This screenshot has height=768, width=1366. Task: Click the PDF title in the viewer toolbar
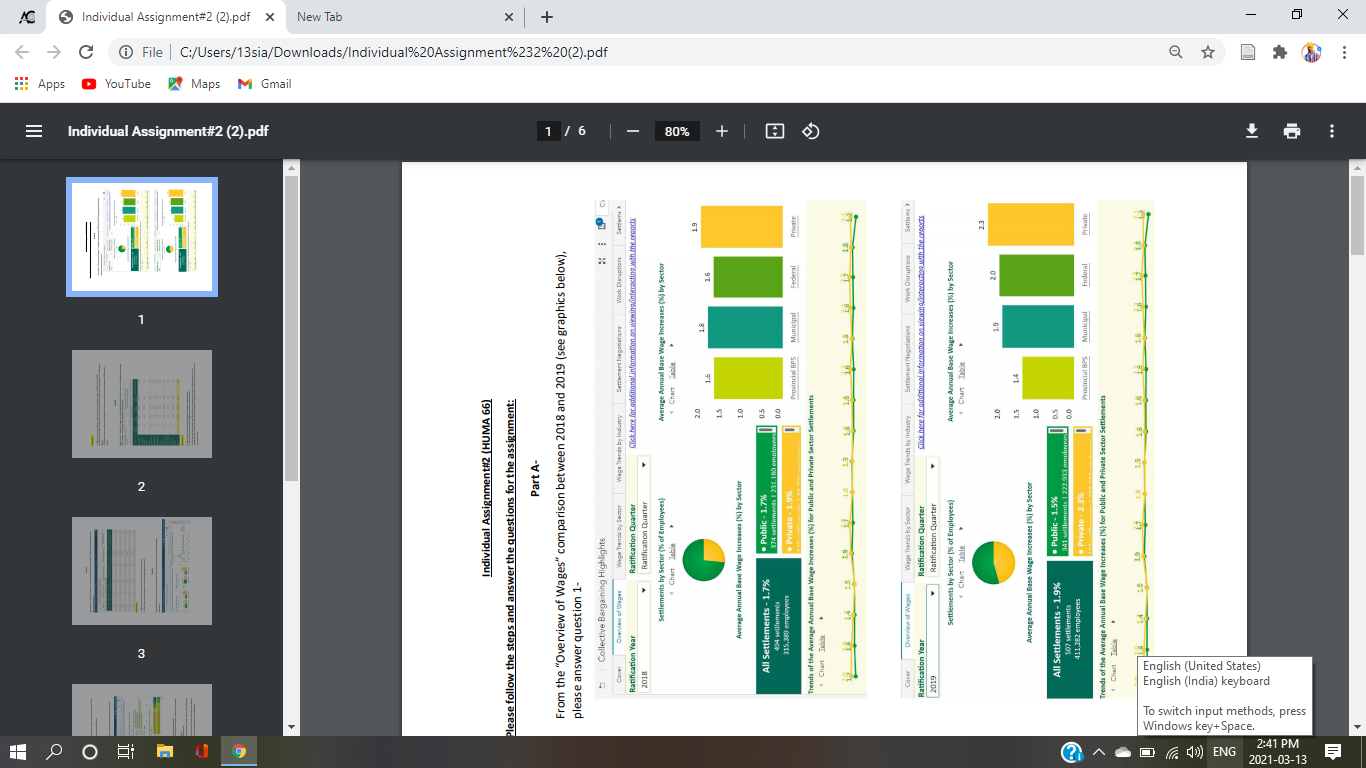pyautogui.click(x=168, y=131)
